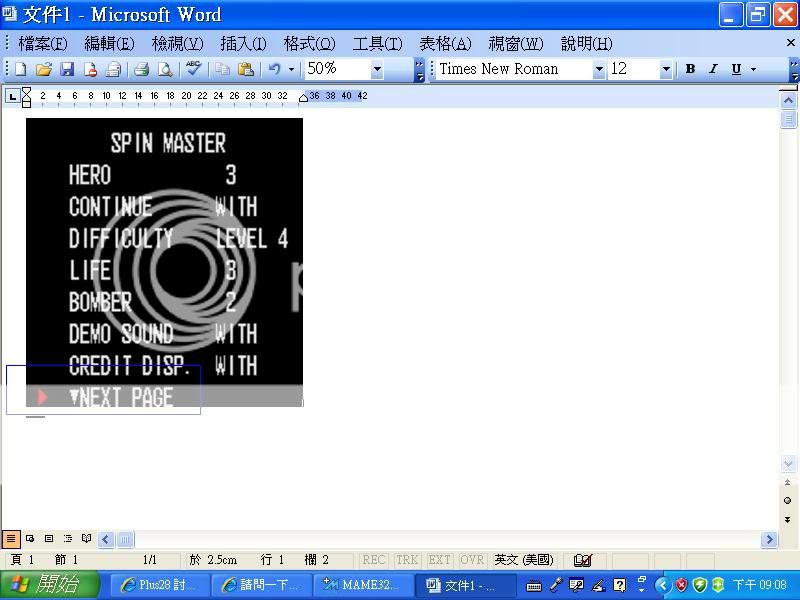Click the vertical scrollbar up arrow
Viewport: 800px width, 600px height.
(x=788, y=101)
